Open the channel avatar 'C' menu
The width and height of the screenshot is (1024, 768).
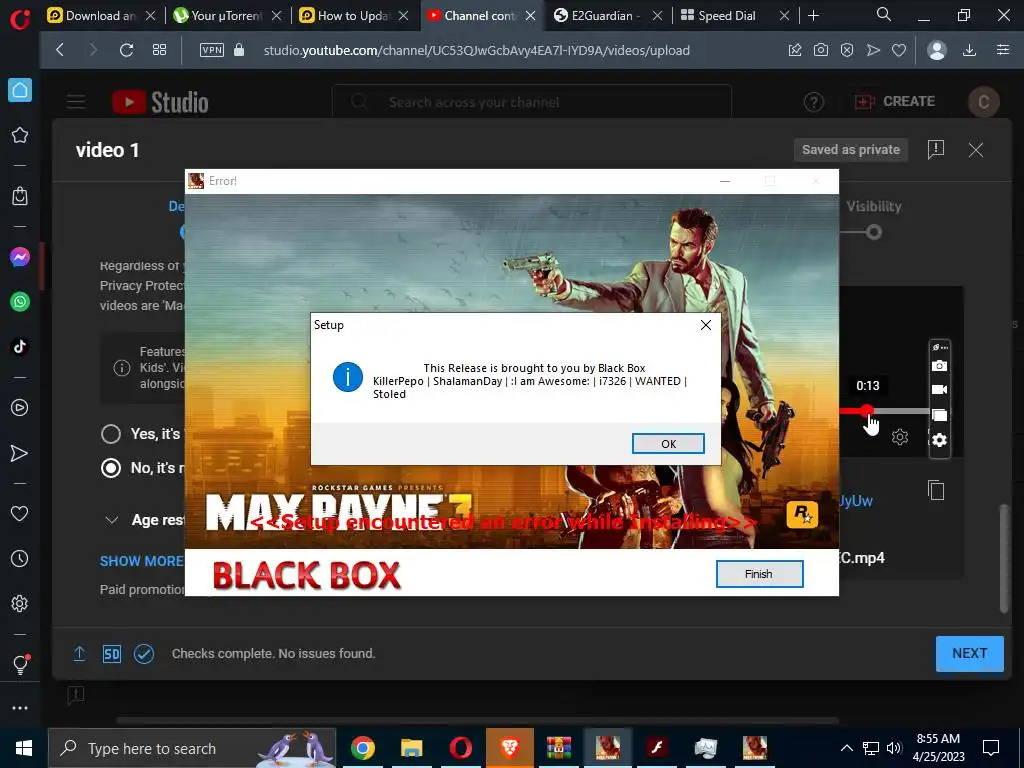click(984, 102)
